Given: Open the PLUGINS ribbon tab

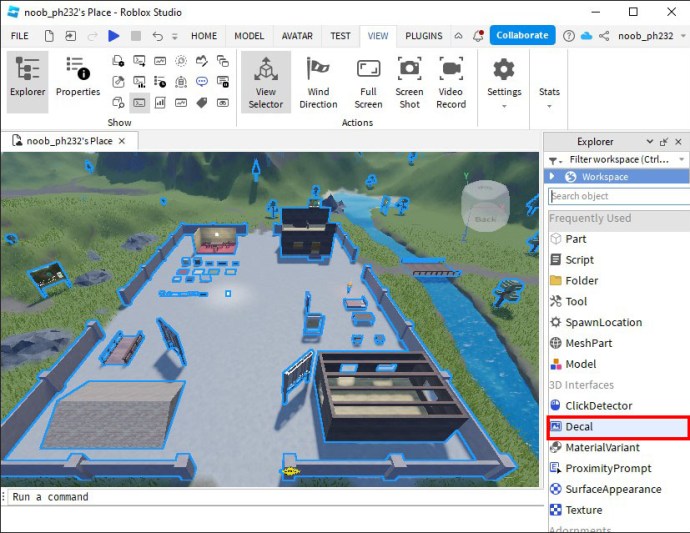Looking at the screenshot, I should click(423, 36).
